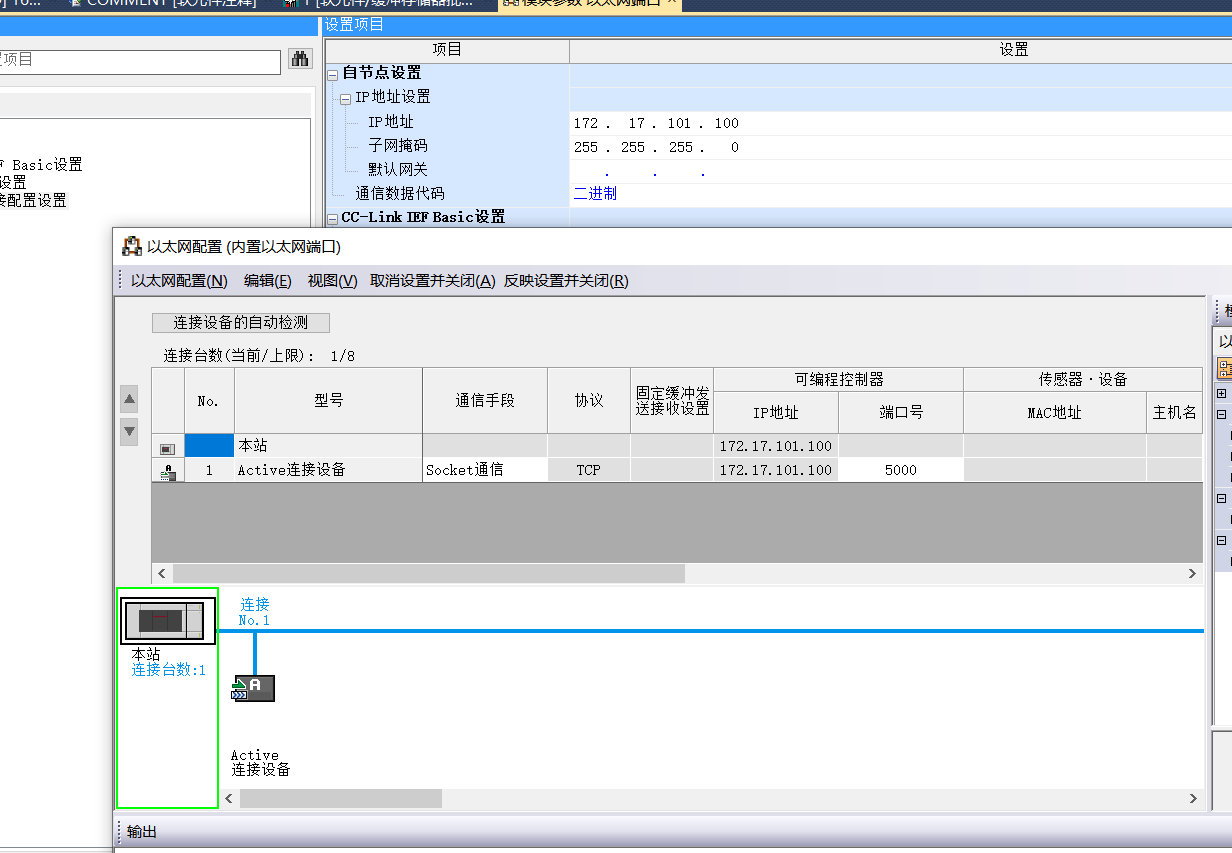Click the row icon for 本站 in table
Image resolution: width=1232 pixels, height=853 pixels.
pos(168,446)
